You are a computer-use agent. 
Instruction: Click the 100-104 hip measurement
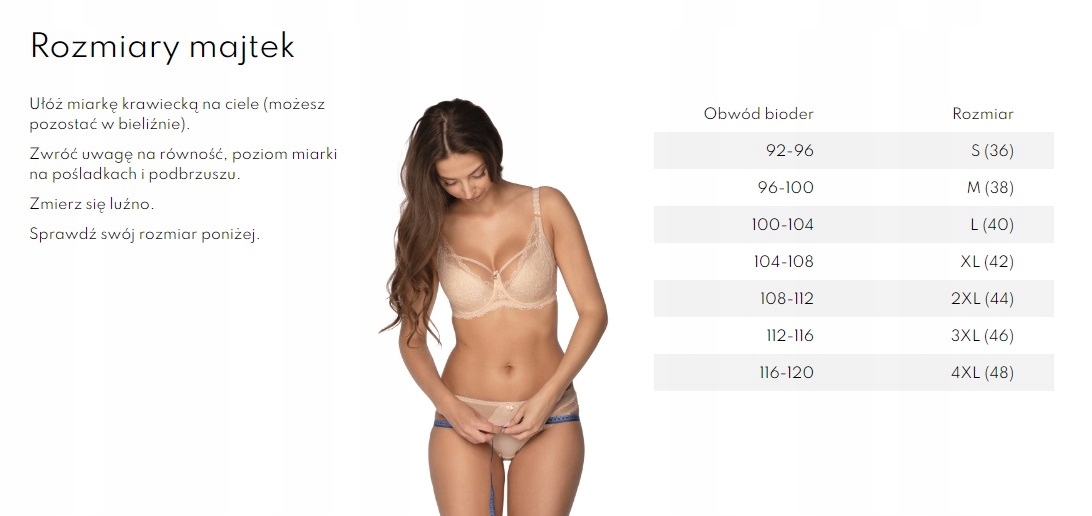782,224
